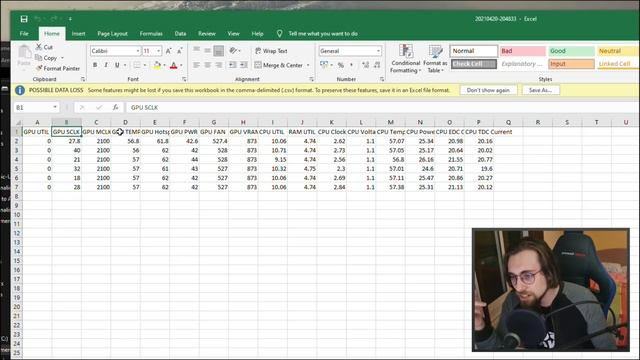Open the Calibri font name dropdown
The height and width of the screenshot is (360, 640).
coord(138,51)
